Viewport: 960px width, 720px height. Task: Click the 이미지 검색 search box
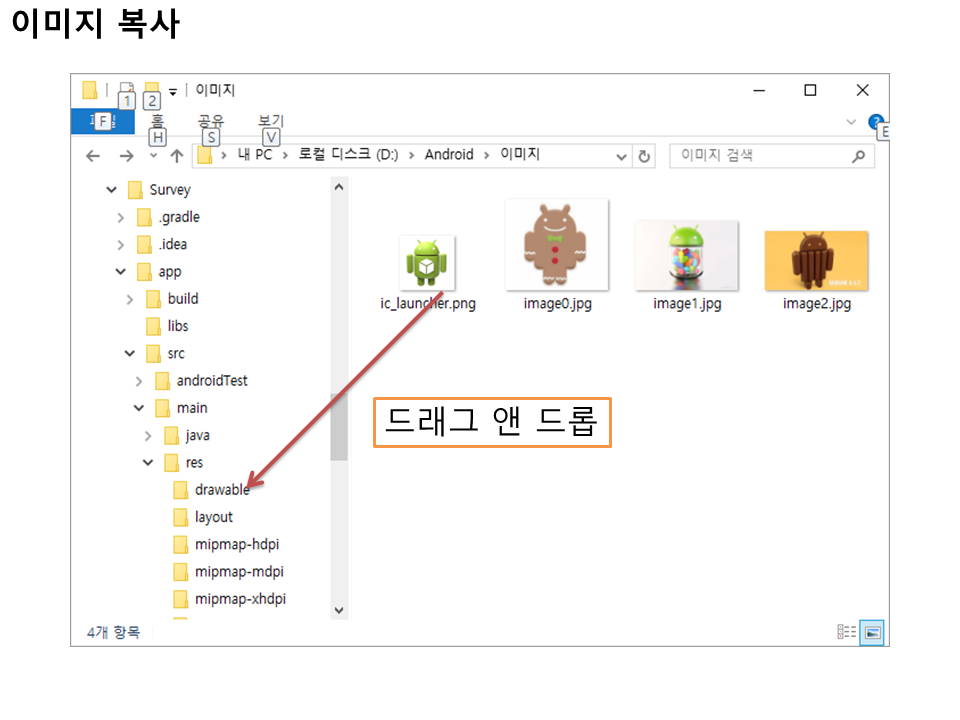(760, 155)
